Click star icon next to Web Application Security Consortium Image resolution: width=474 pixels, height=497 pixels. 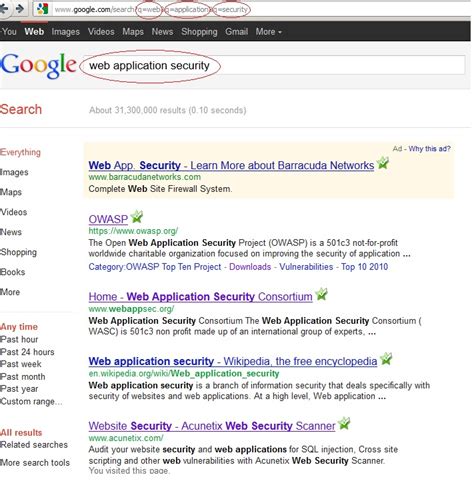321,294
